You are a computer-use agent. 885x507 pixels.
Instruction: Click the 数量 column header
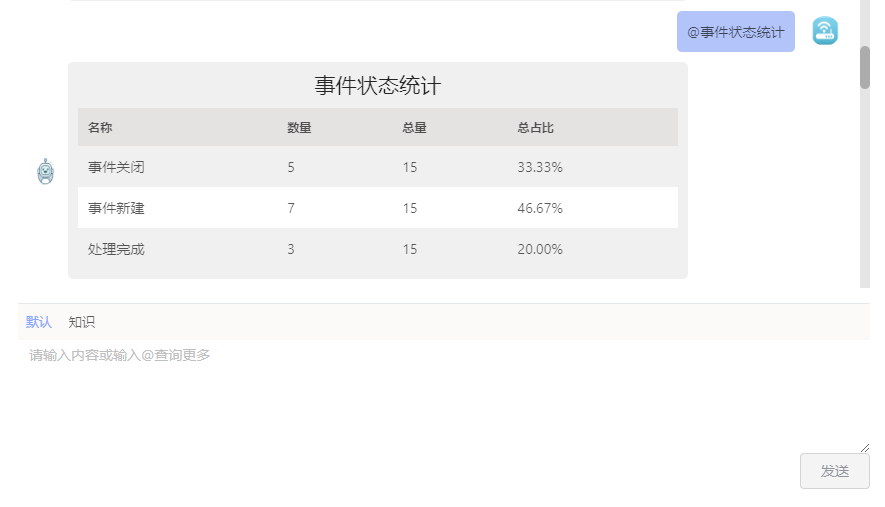[299, 128]
